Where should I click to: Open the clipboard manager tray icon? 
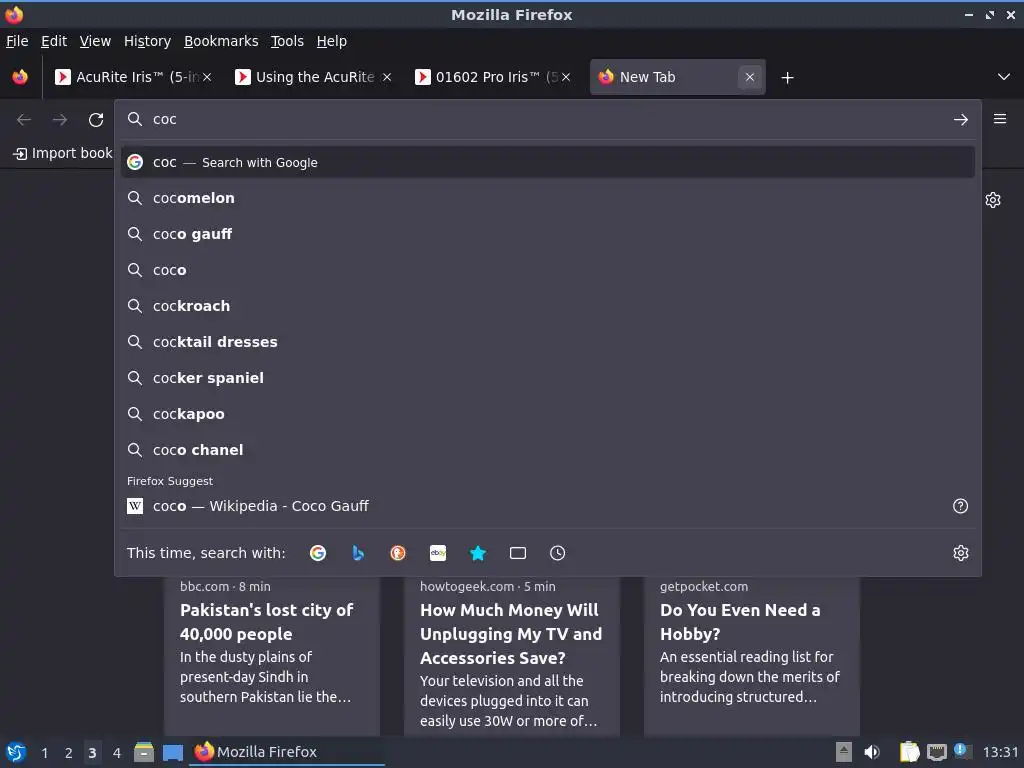click(x=909, y=752)
